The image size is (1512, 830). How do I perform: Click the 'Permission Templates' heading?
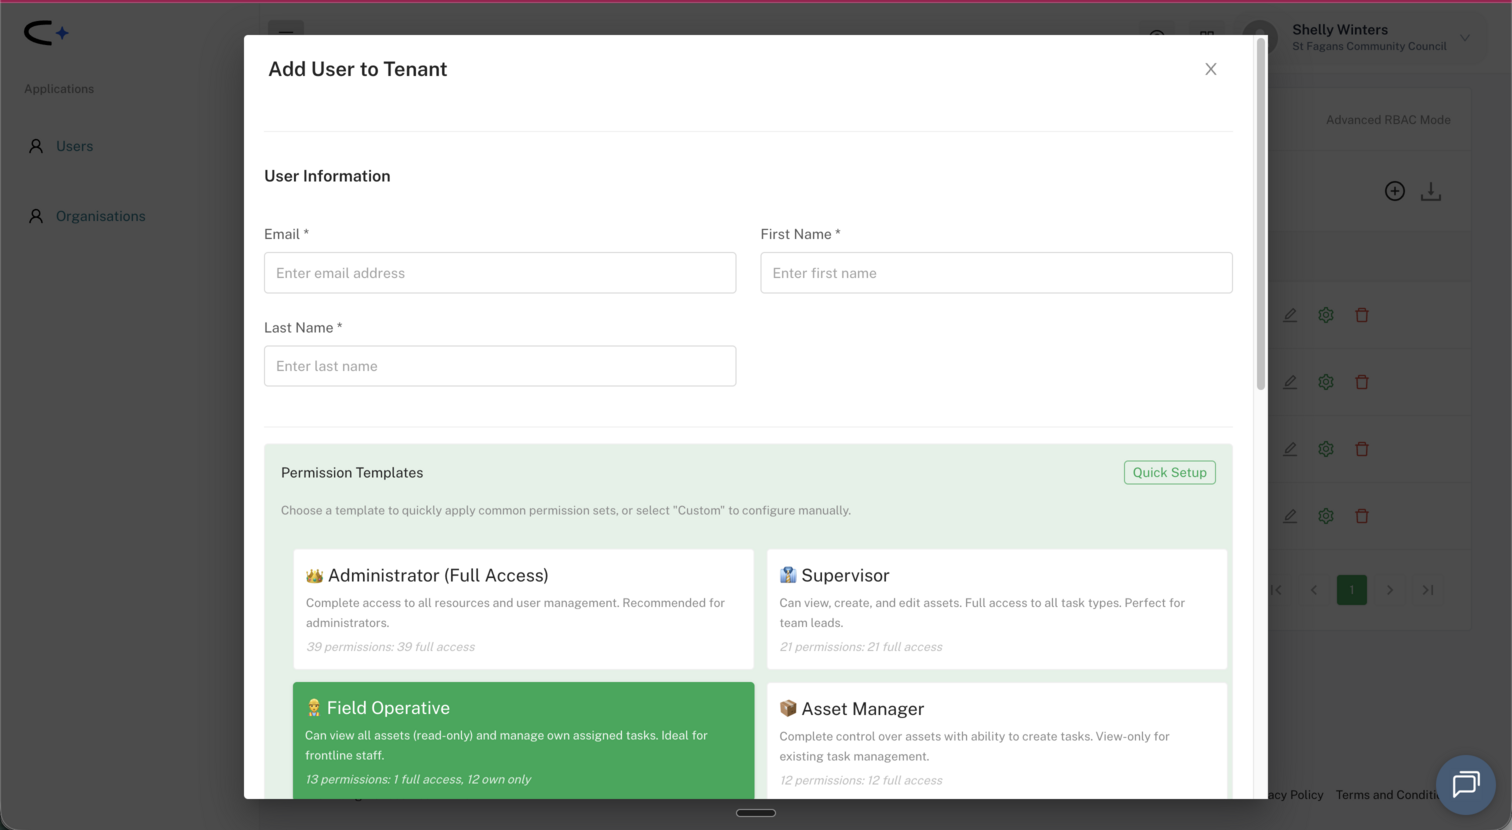352,472
